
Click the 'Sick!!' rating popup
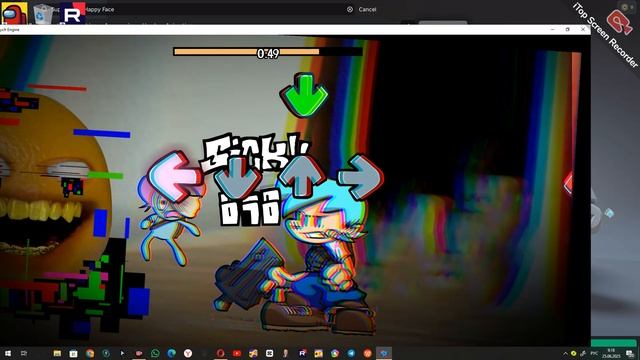255,152
